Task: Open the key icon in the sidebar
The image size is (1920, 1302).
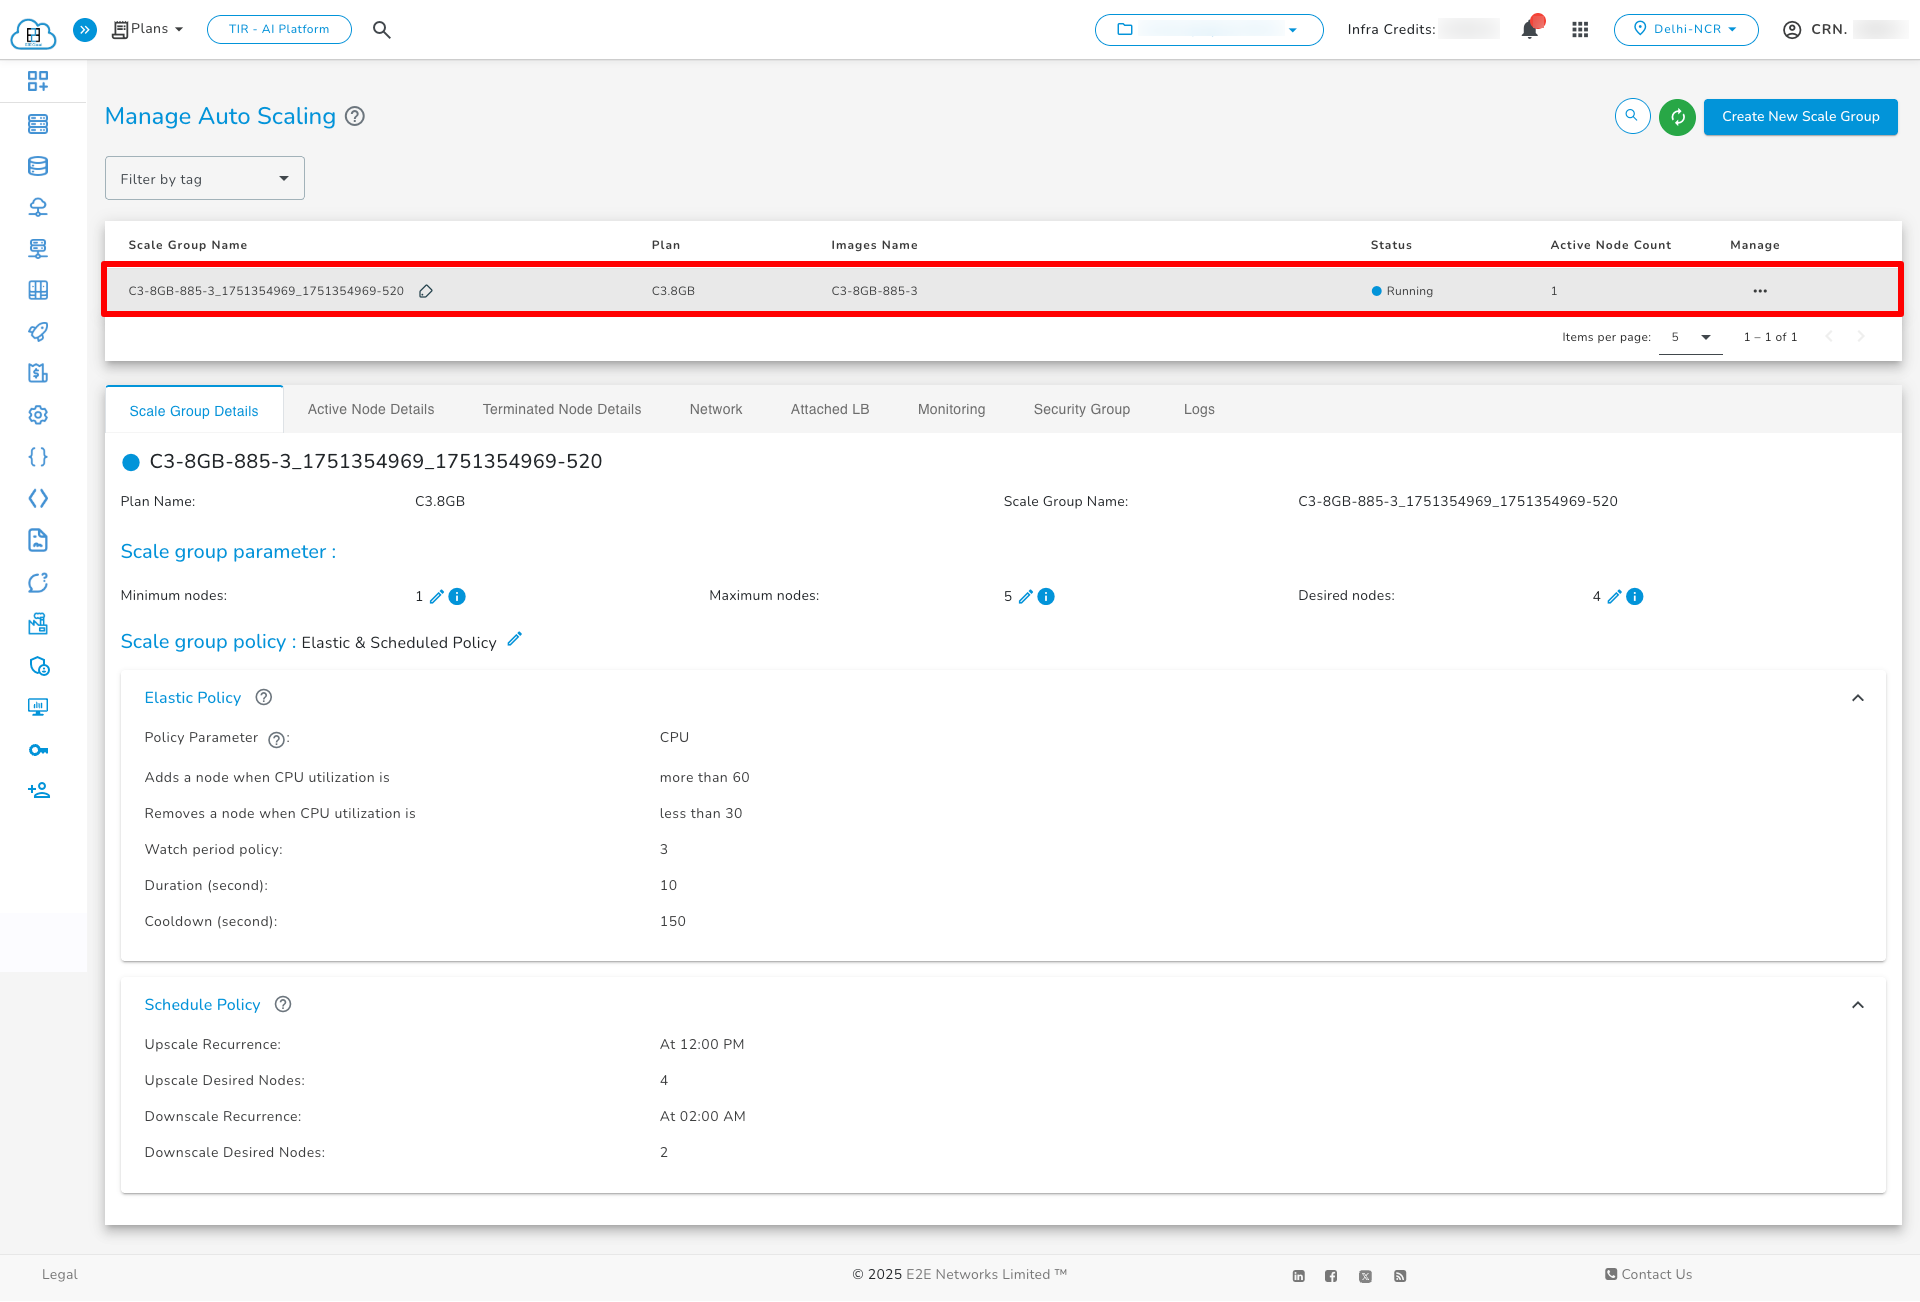Action: tap(38, 749)
